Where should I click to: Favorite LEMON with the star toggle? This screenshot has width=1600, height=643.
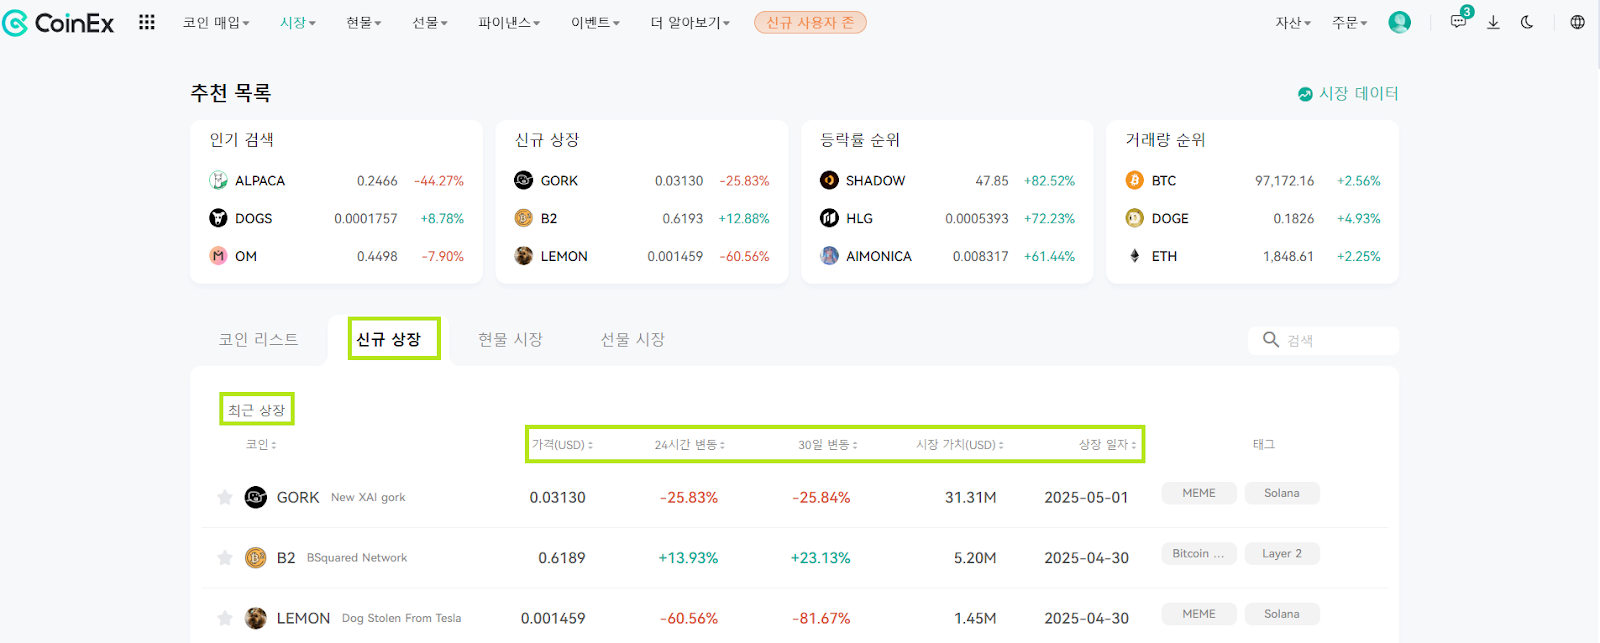point(225,618)
